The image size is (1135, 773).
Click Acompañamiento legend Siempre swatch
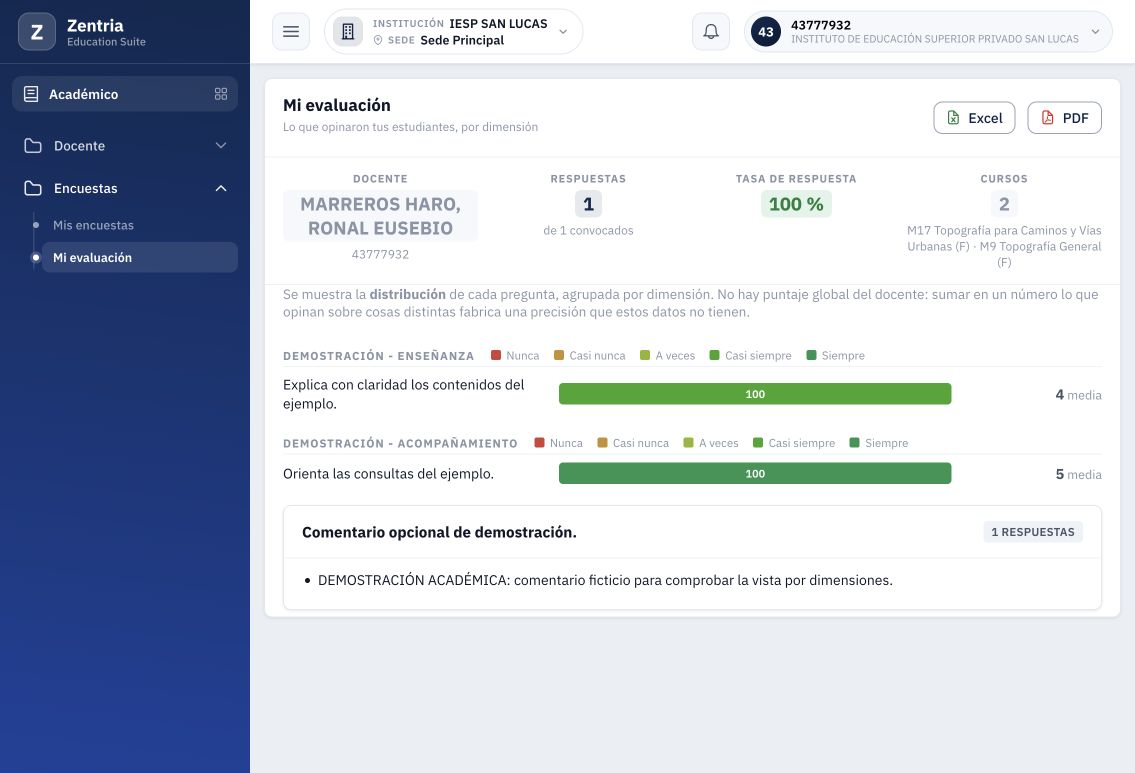point(854,443)
